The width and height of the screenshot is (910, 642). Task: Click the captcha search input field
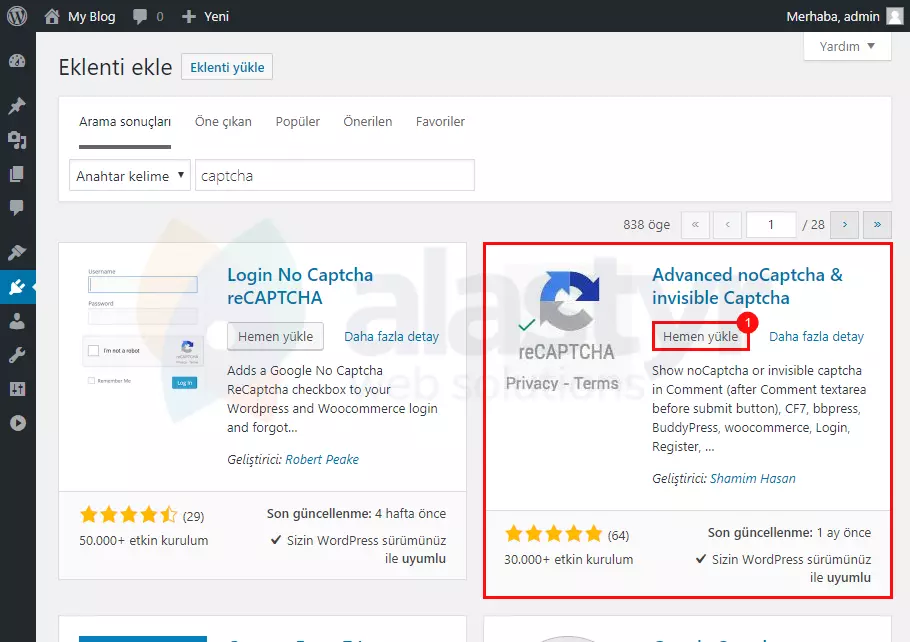(334, 174)
